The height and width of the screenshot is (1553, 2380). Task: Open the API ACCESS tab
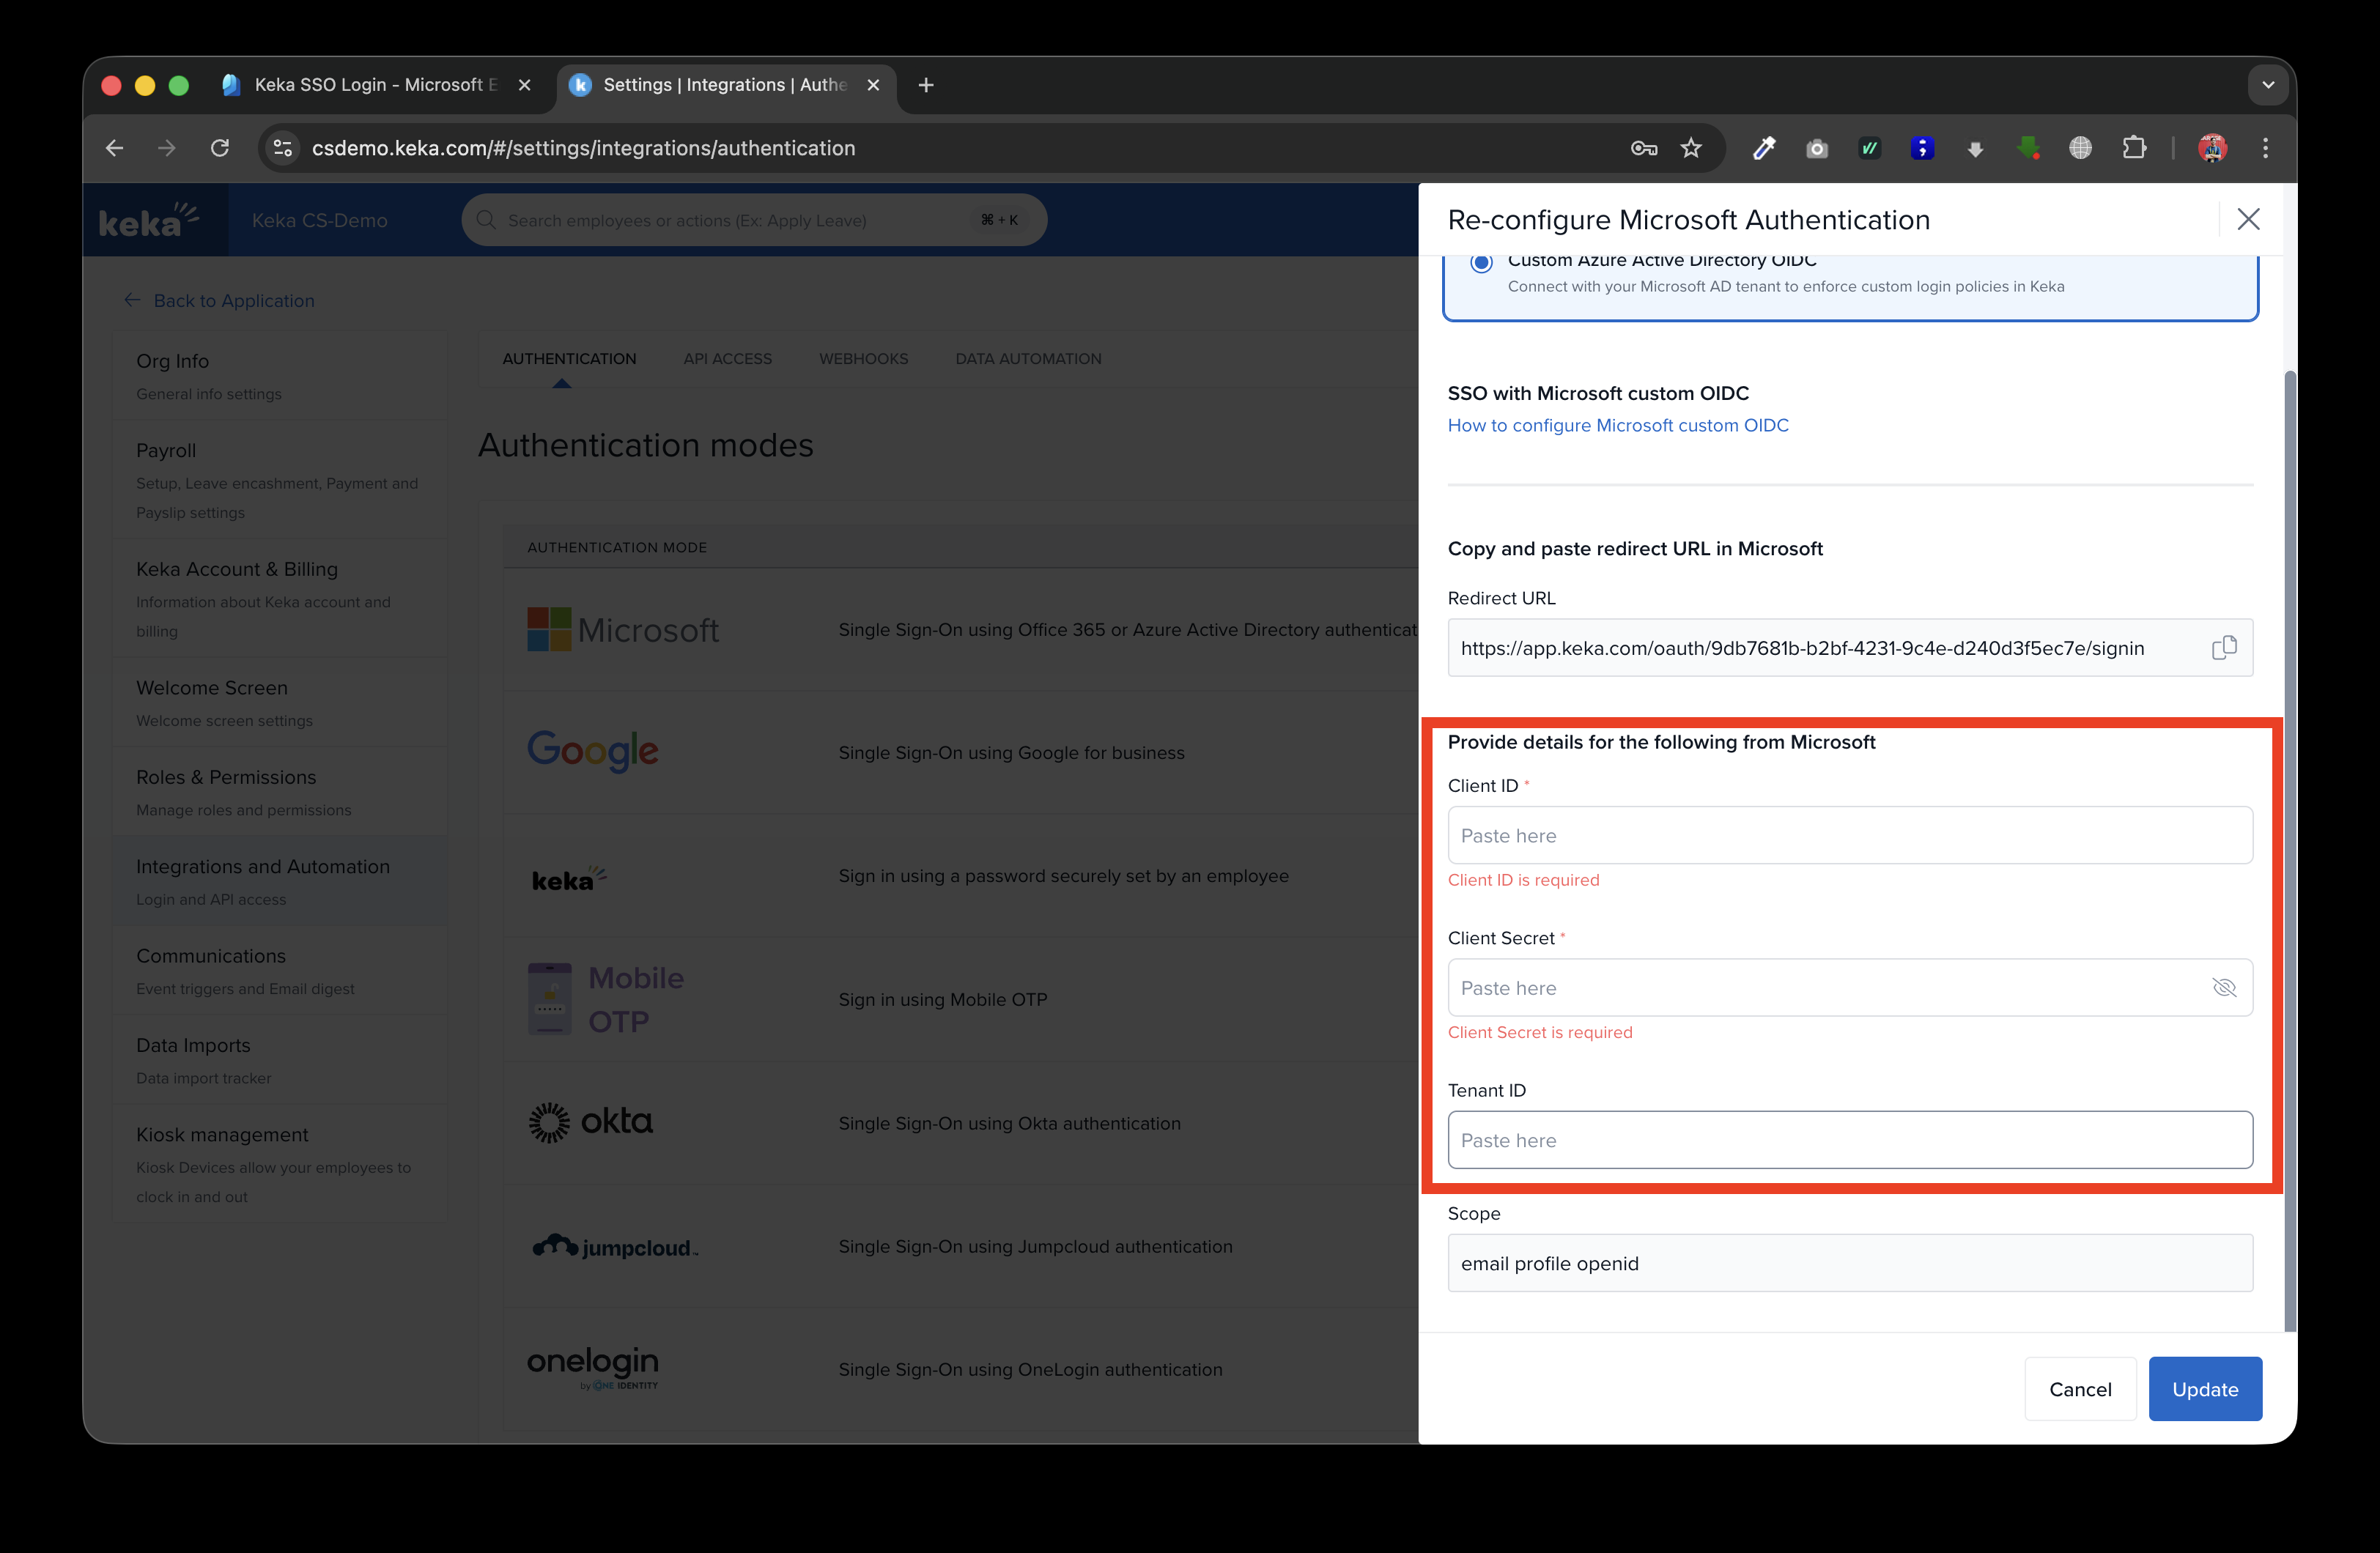click(x=727, y=358)
